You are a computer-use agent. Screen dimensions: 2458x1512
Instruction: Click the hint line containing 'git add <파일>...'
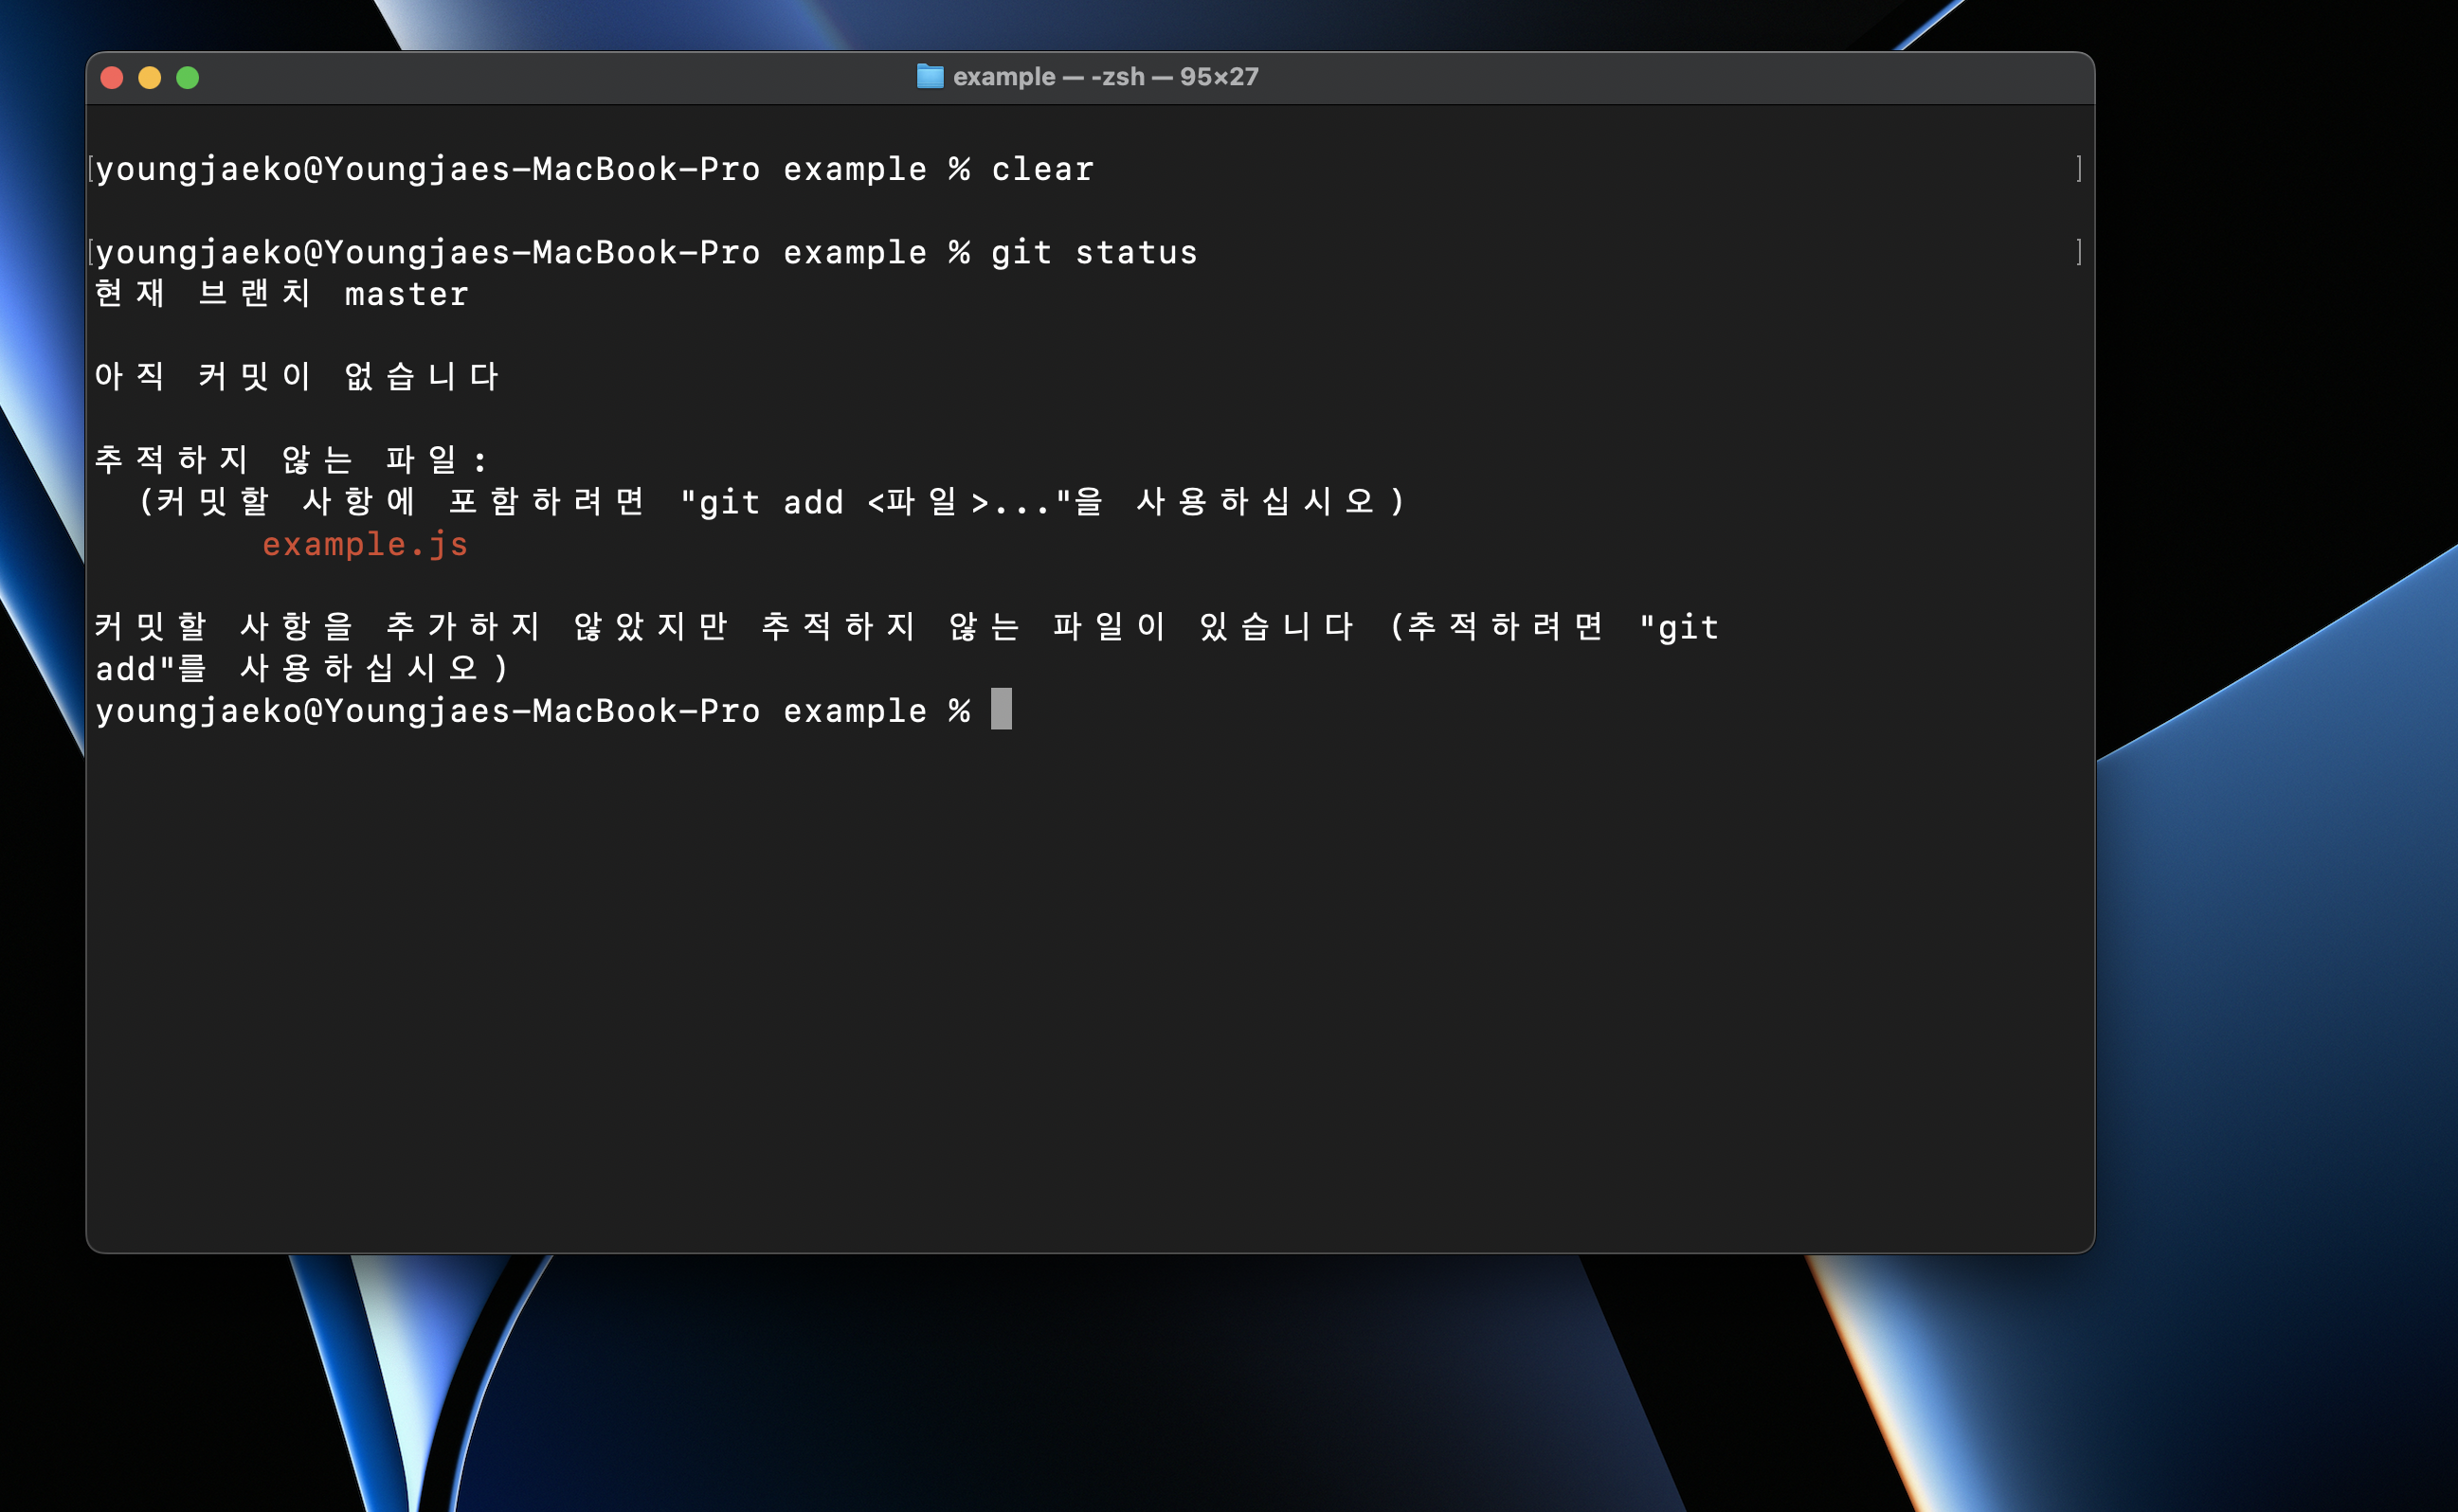pos(771,501)
